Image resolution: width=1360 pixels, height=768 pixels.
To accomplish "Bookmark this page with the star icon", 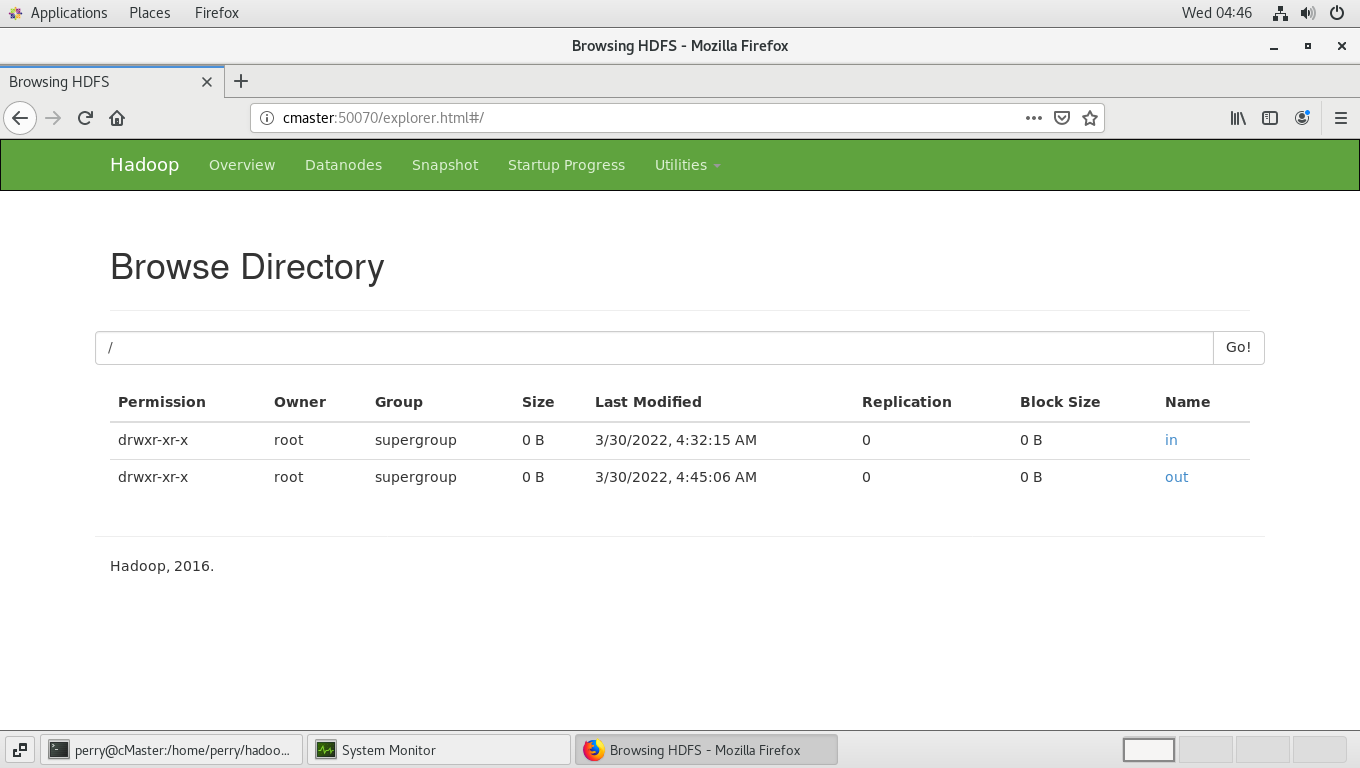I will click(1090, 118).
